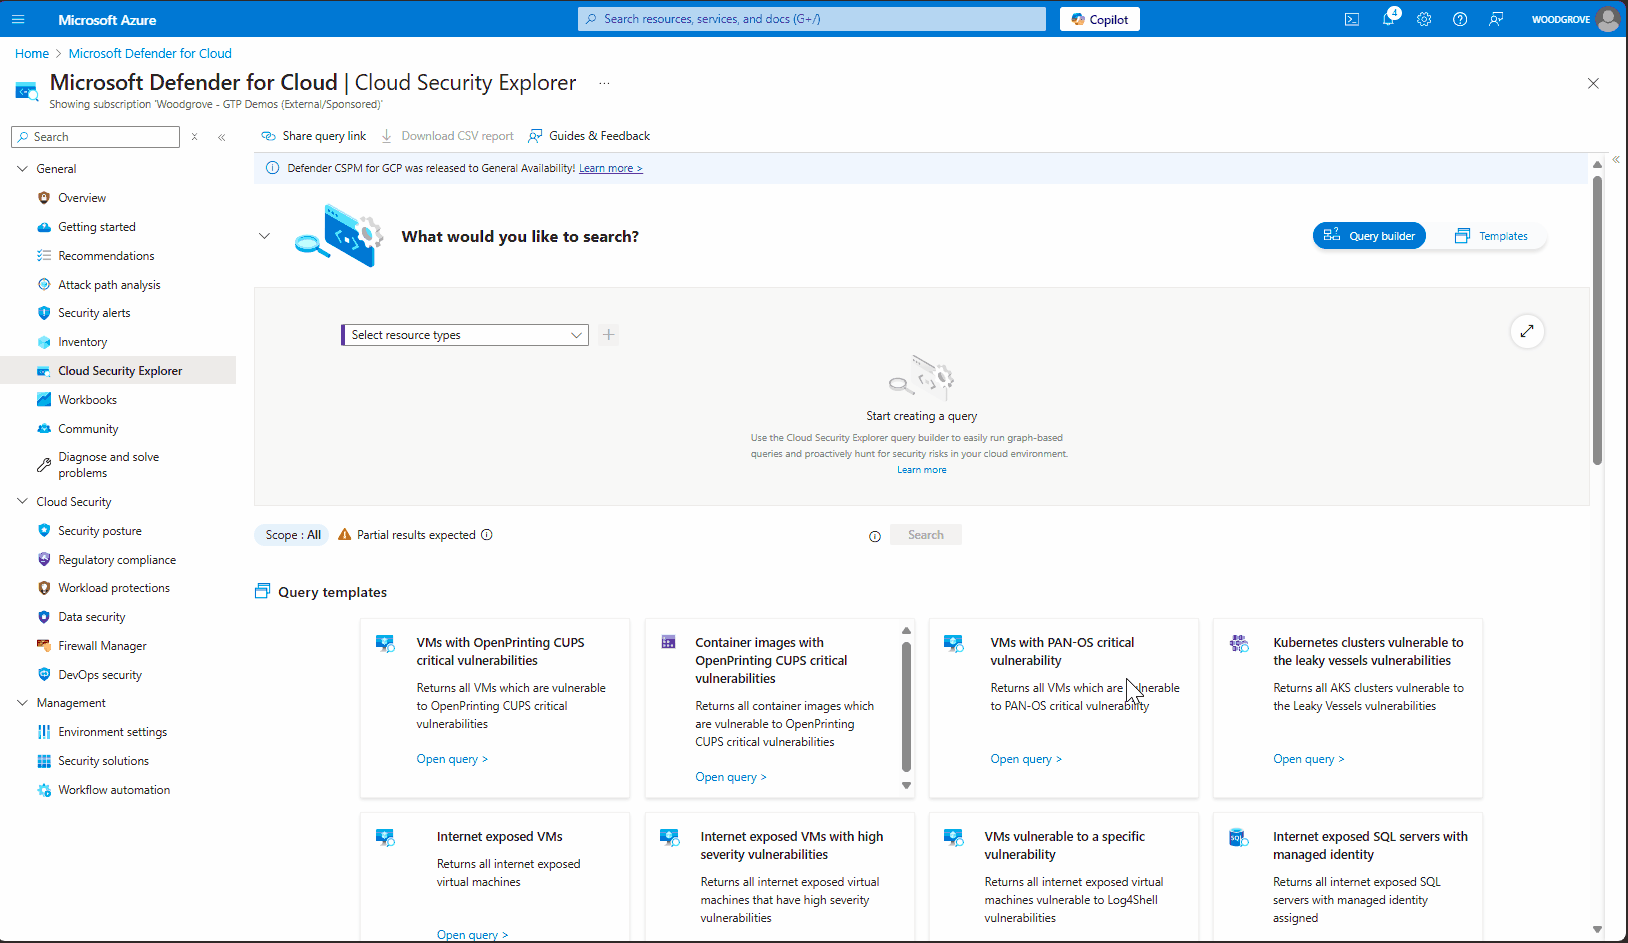This screenshot has height=943, width=1628.
Task: Open Recommendations
Action: click(x=106, y=256)
